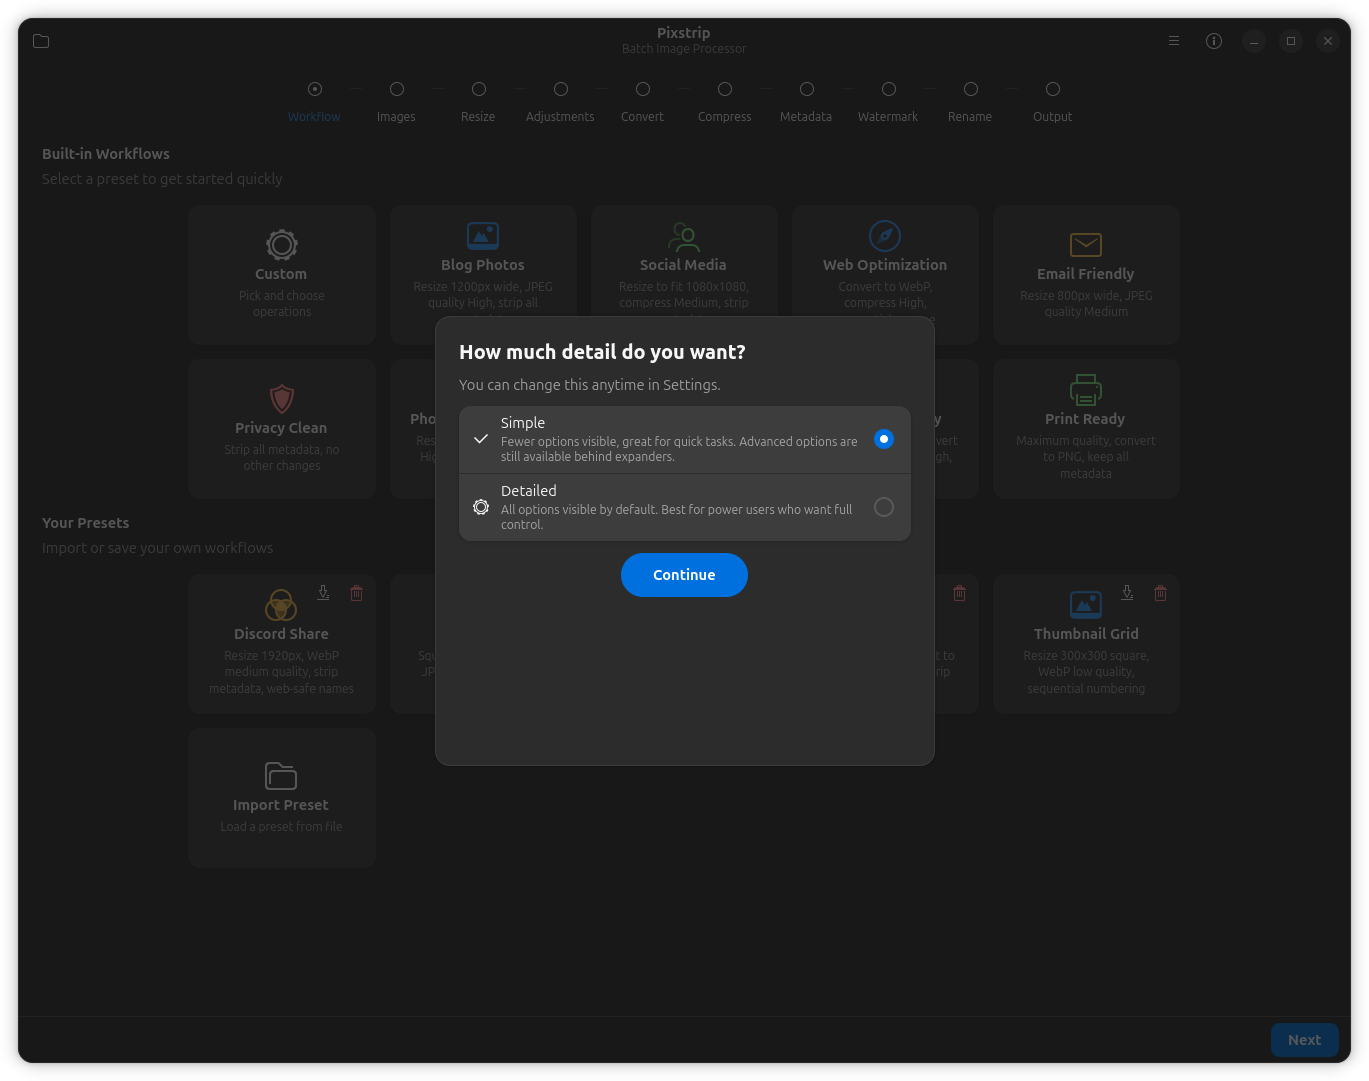
Task: Go to the Watermark step
Action: click(888, 90)
